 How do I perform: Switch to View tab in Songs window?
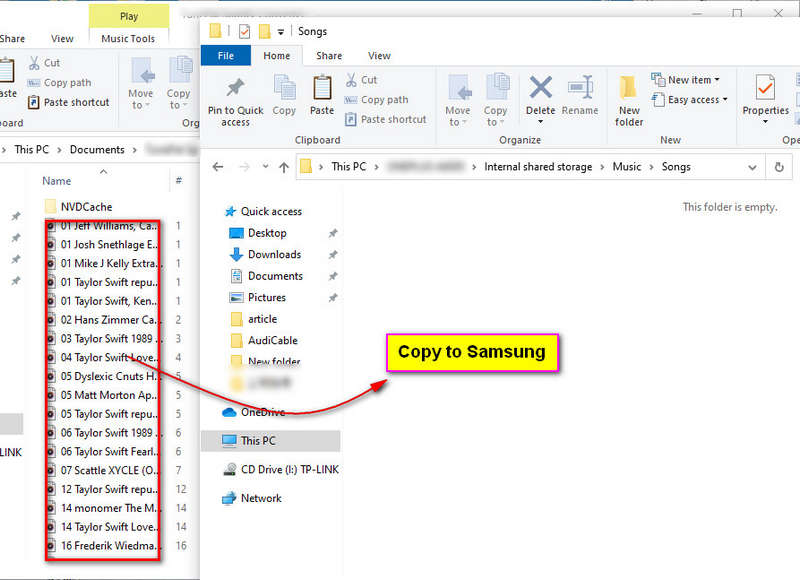point(379,56)
